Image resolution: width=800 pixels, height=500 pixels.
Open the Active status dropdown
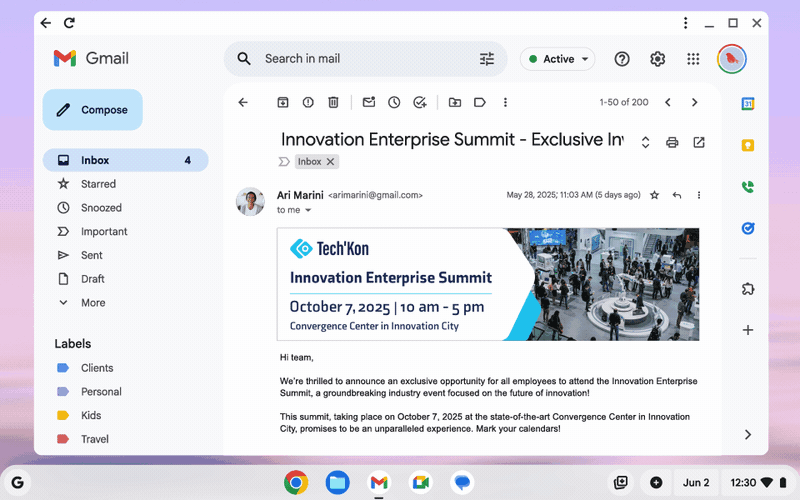[x=557, y=59]
